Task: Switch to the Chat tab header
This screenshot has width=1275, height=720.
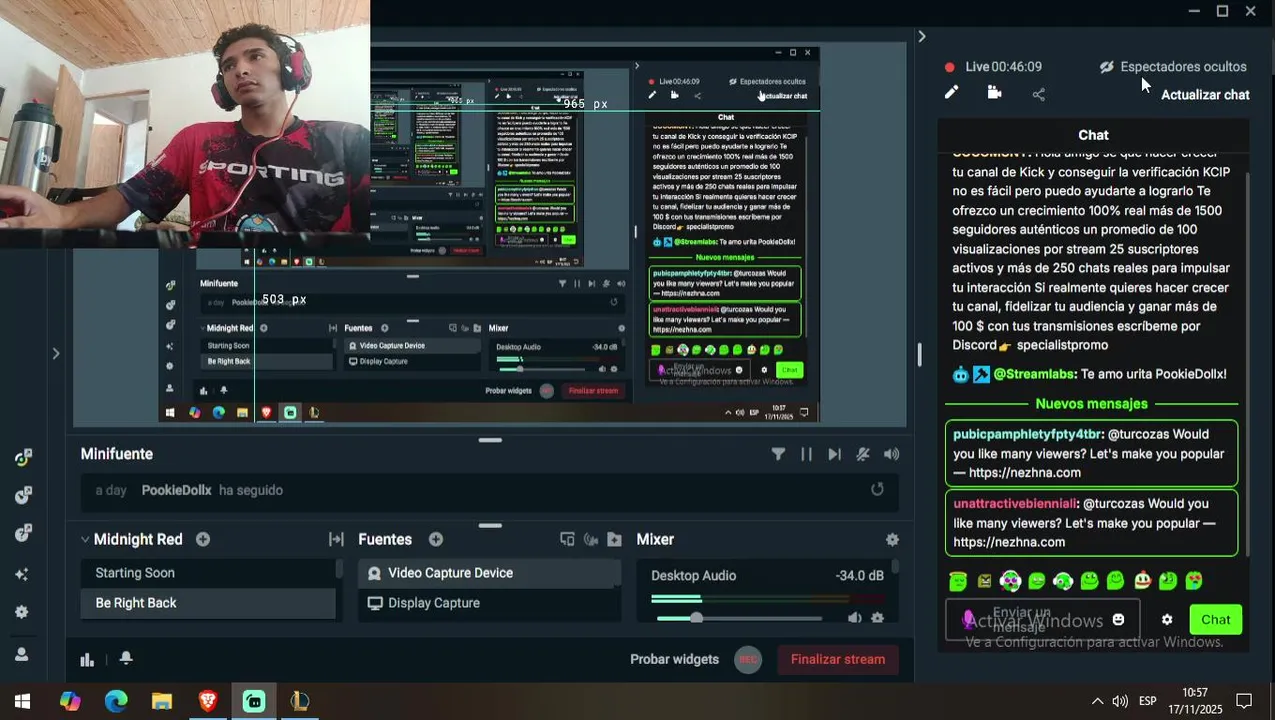Action: pos(1093,135)
